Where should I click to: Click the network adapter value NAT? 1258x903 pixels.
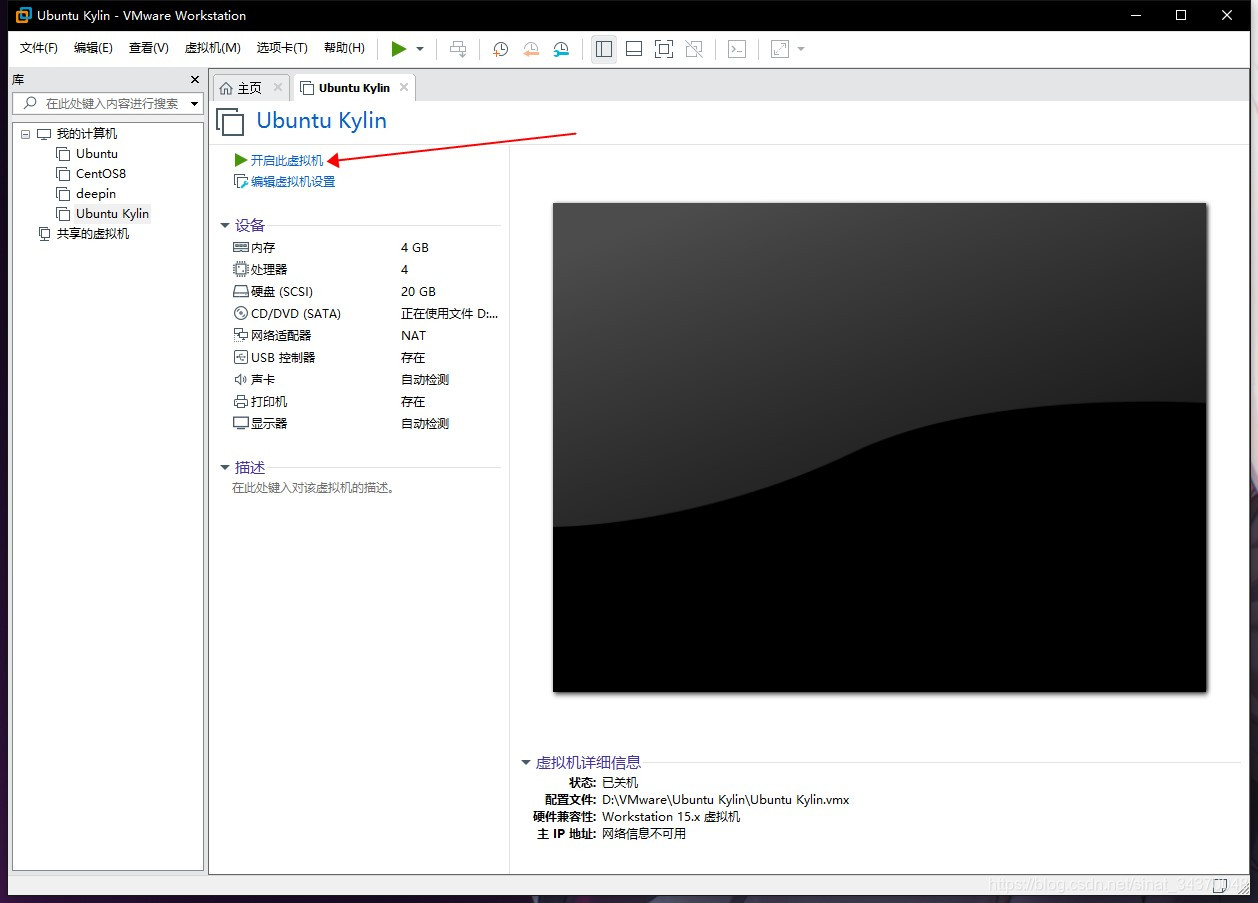point(414,336)
